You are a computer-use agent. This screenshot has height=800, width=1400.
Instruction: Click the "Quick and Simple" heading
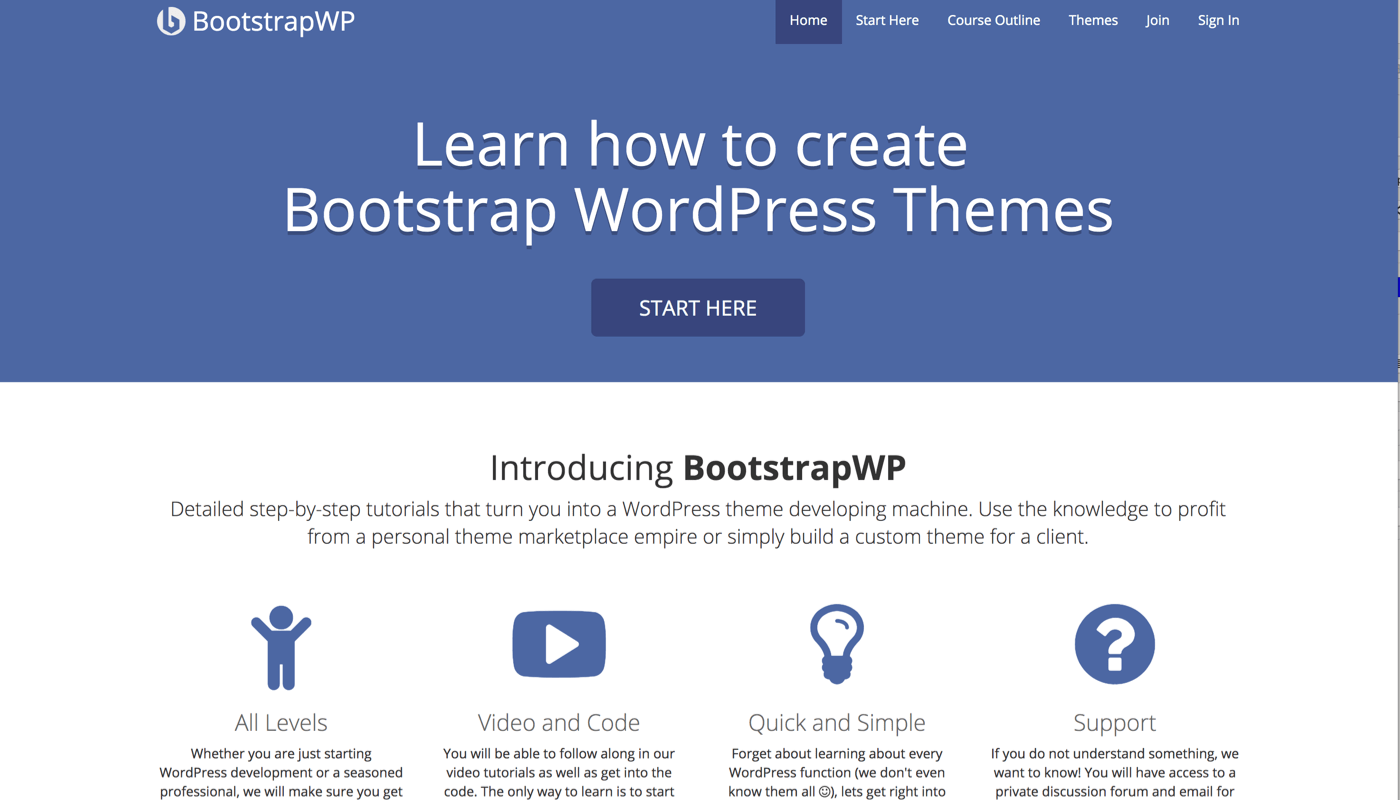[837, 722]
